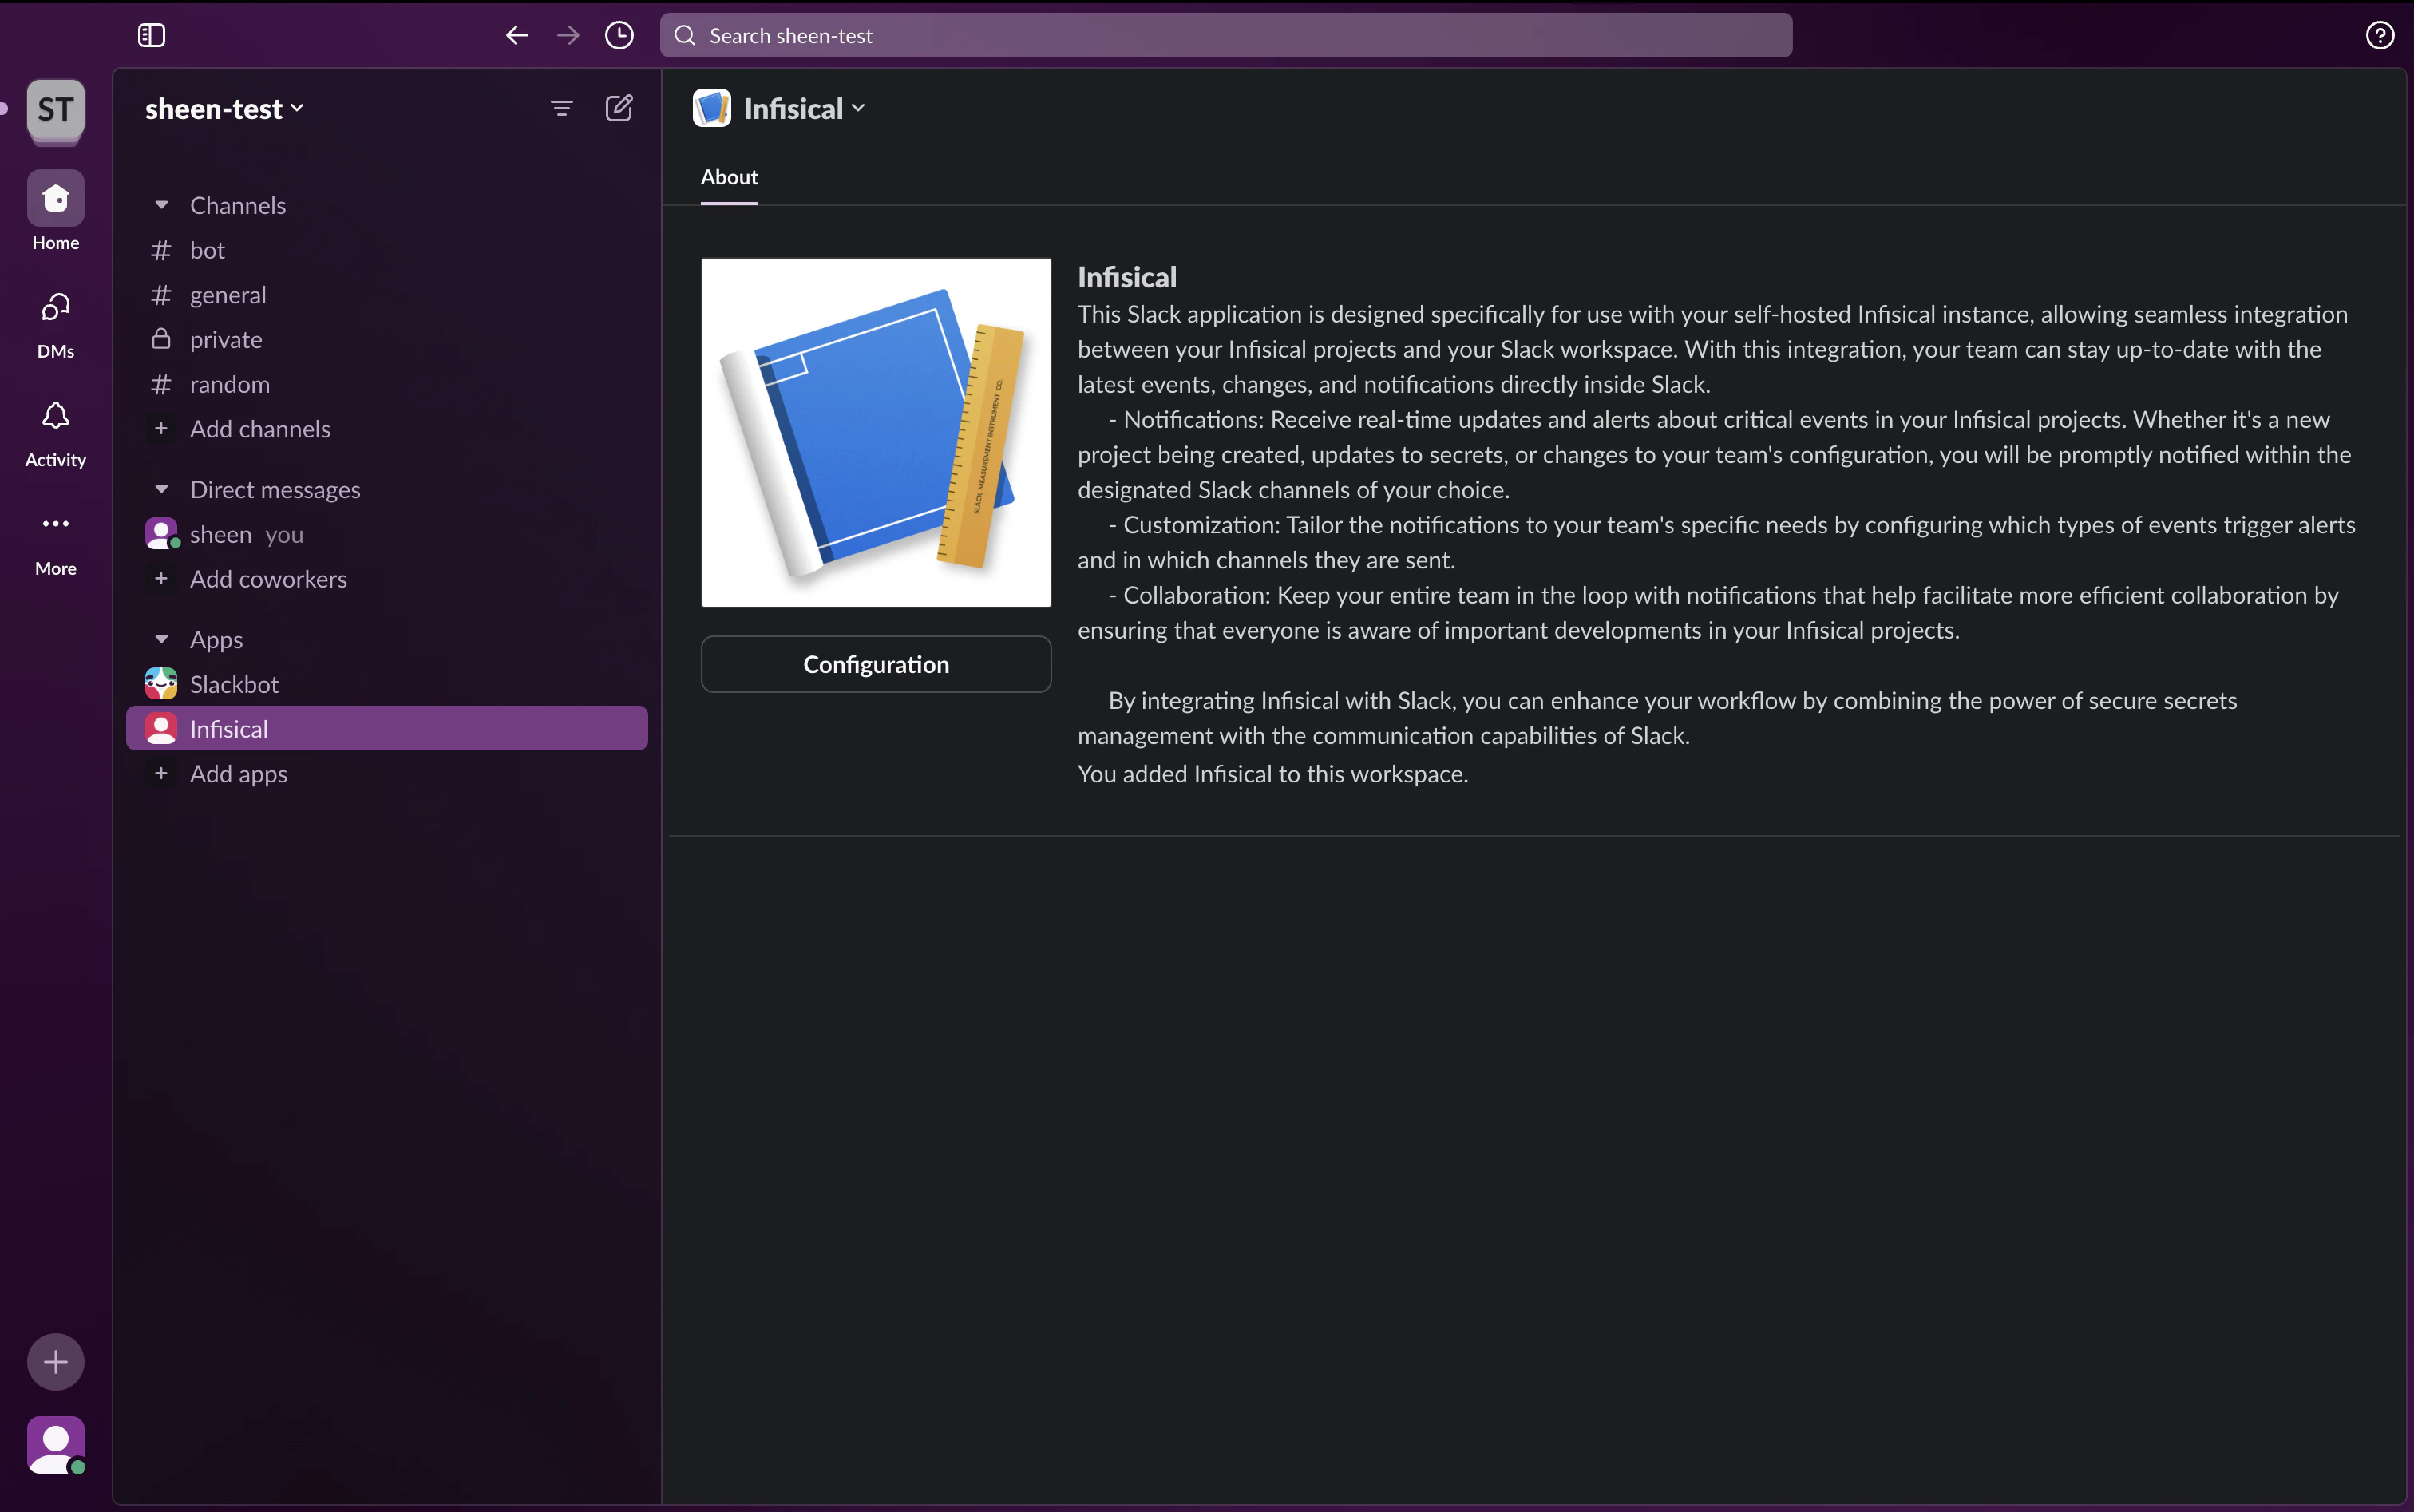Viewport: 2414px width, 1512px height.
Task: Open the sheen direct message
Action: click(x=387, y=534)
